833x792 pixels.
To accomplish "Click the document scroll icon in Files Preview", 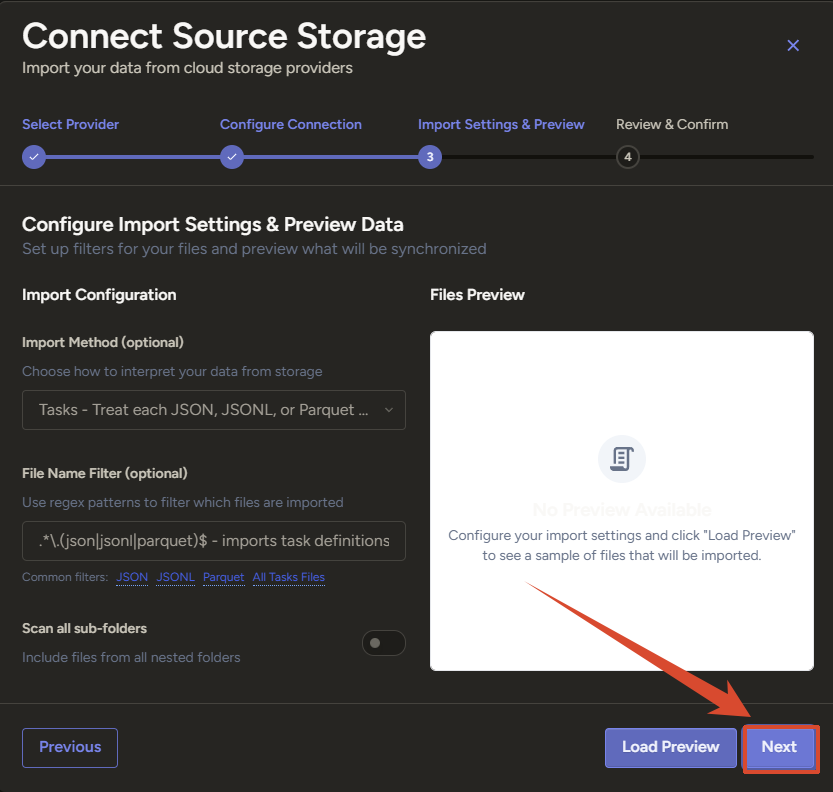I will pos(622,459).
